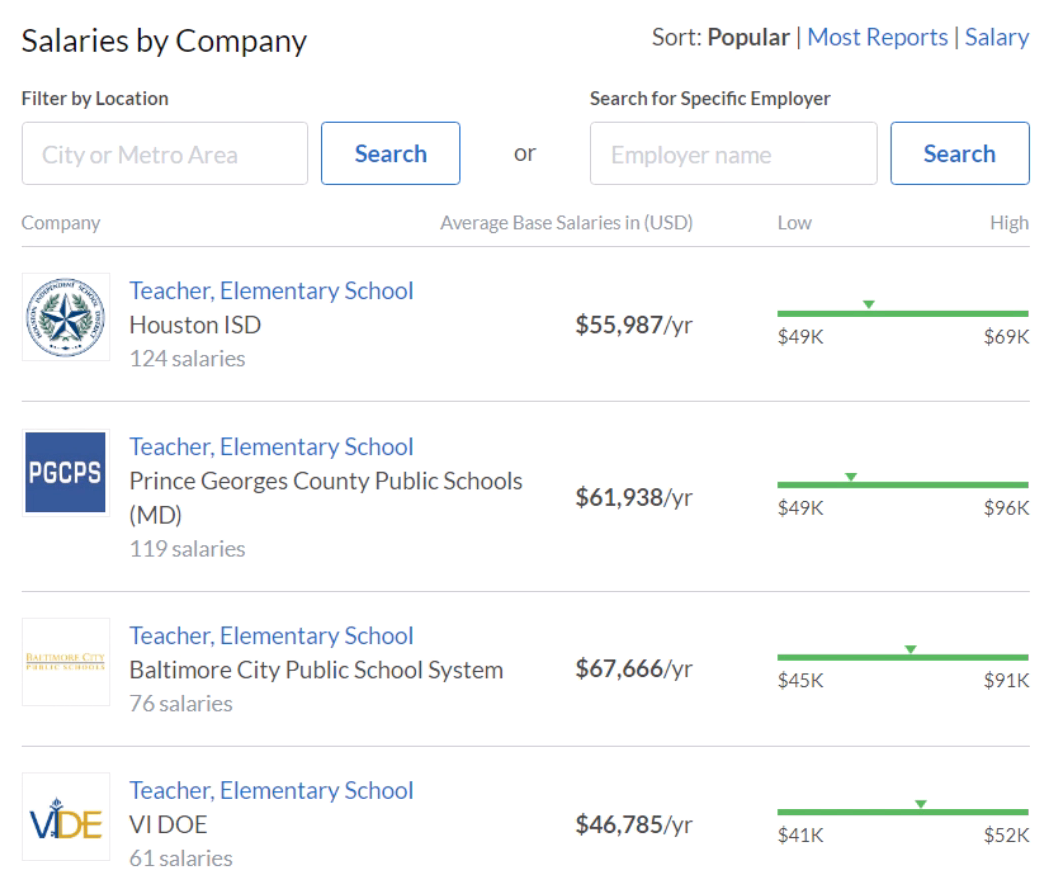Click the Company column header

click(x=60, y=222)
